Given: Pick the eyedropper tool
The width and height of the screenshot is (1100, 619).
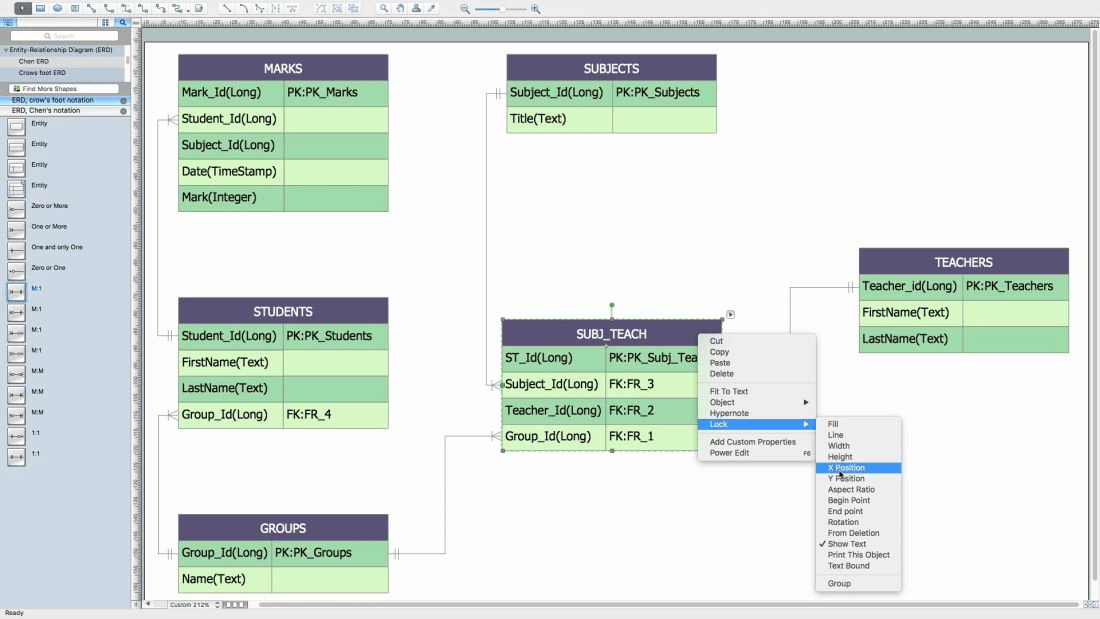Looking at the screenshot, I should coord(433,8).
